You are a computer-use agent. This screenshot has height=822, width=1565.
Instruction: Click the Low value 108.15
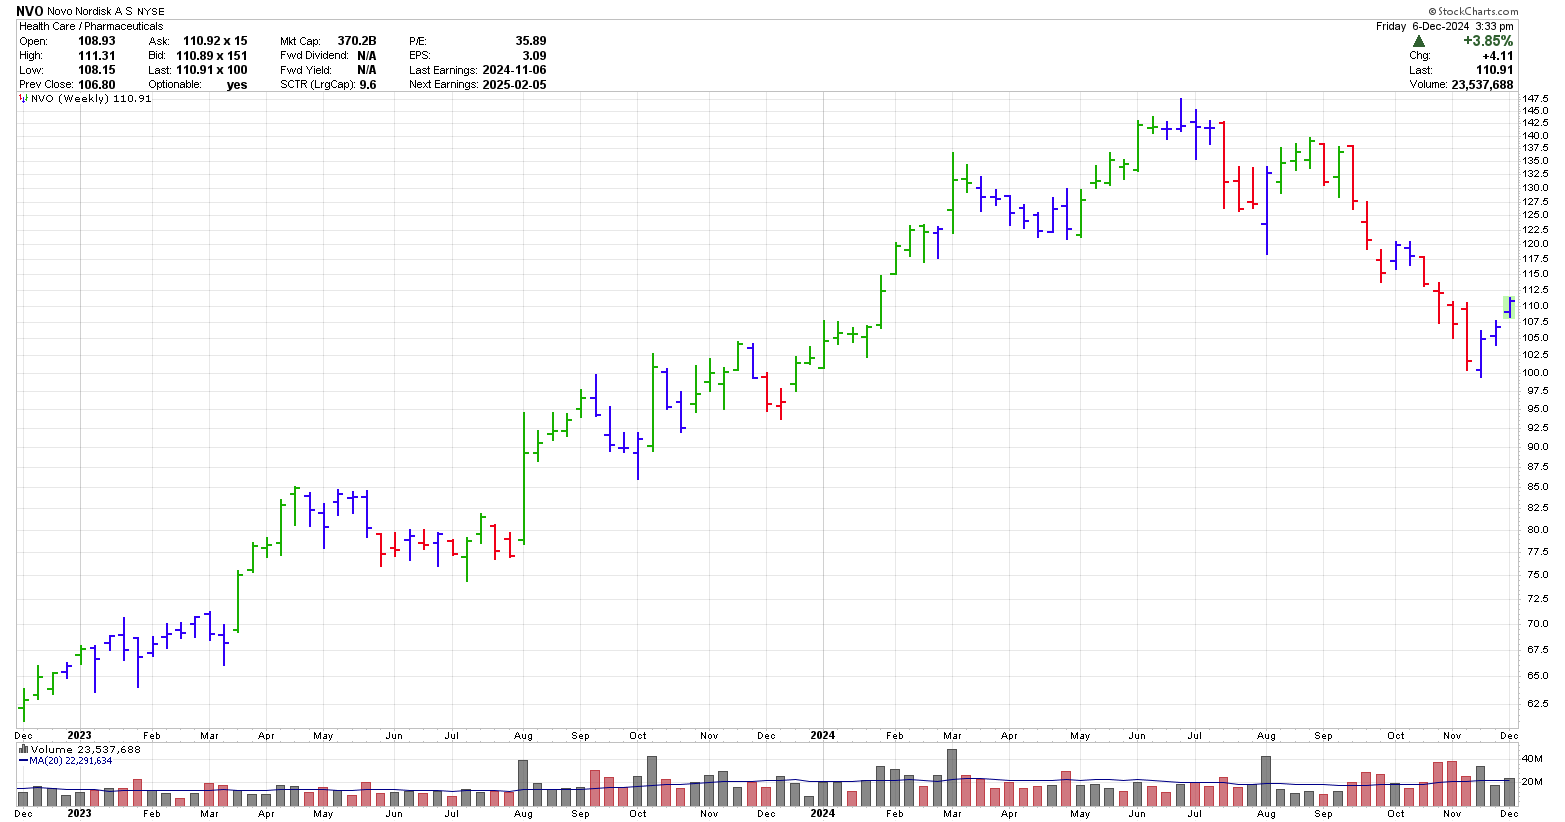(x=97, y=70)
